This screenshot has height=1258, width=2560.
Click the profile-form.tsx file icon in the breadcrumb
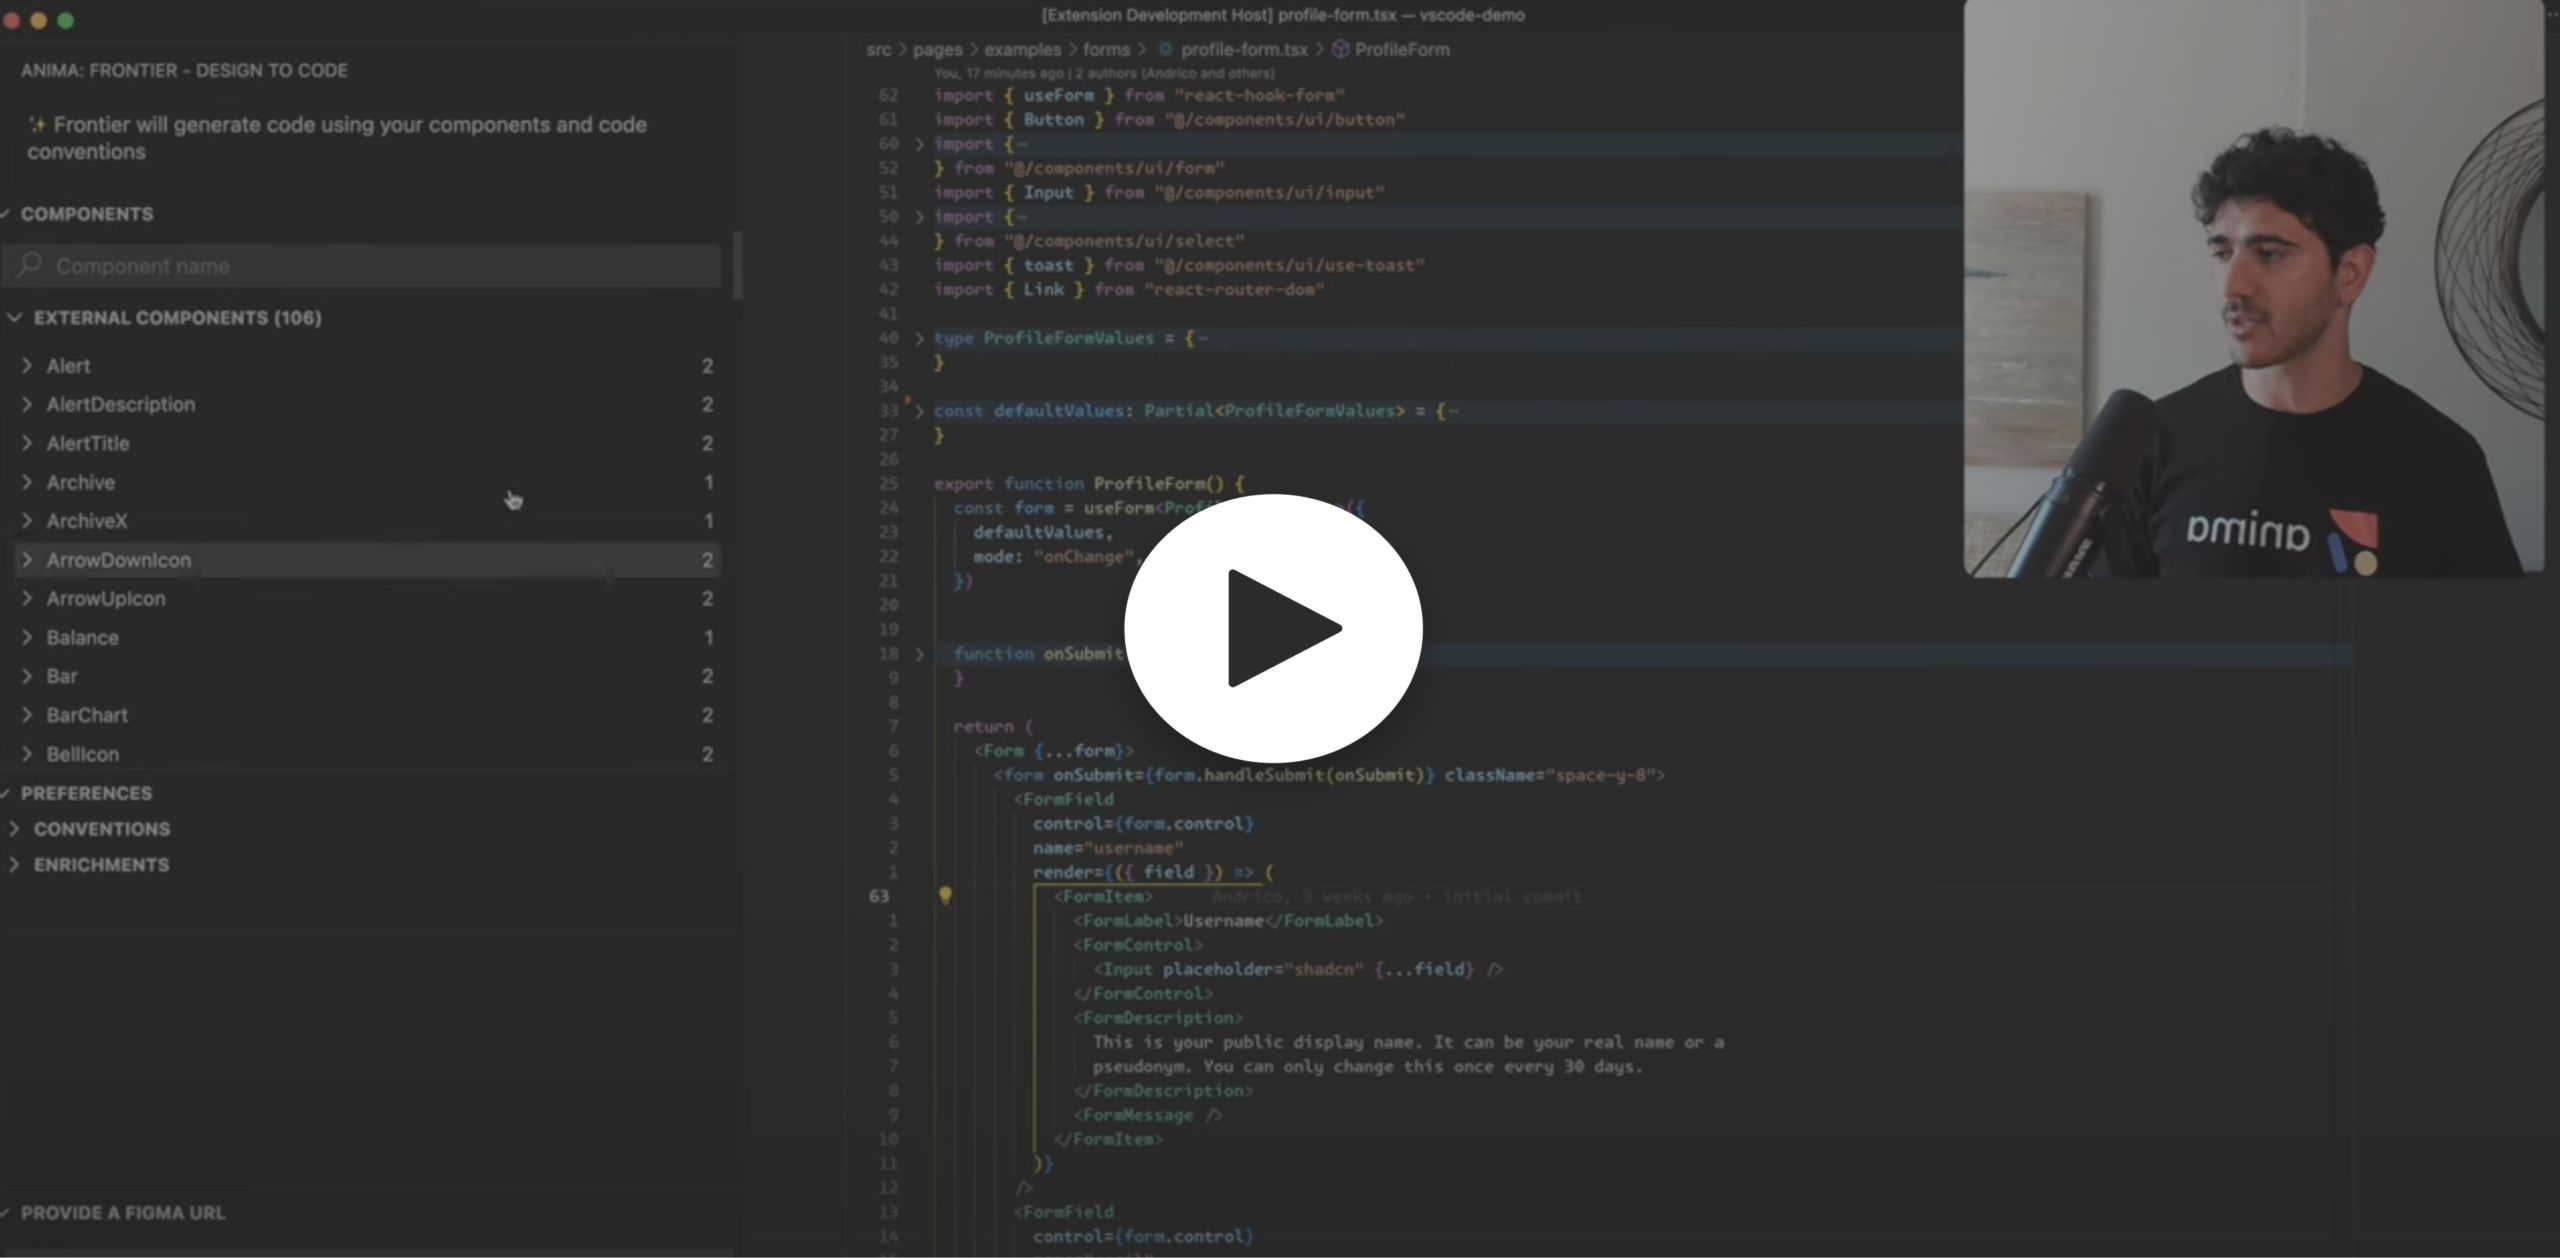1165,49
